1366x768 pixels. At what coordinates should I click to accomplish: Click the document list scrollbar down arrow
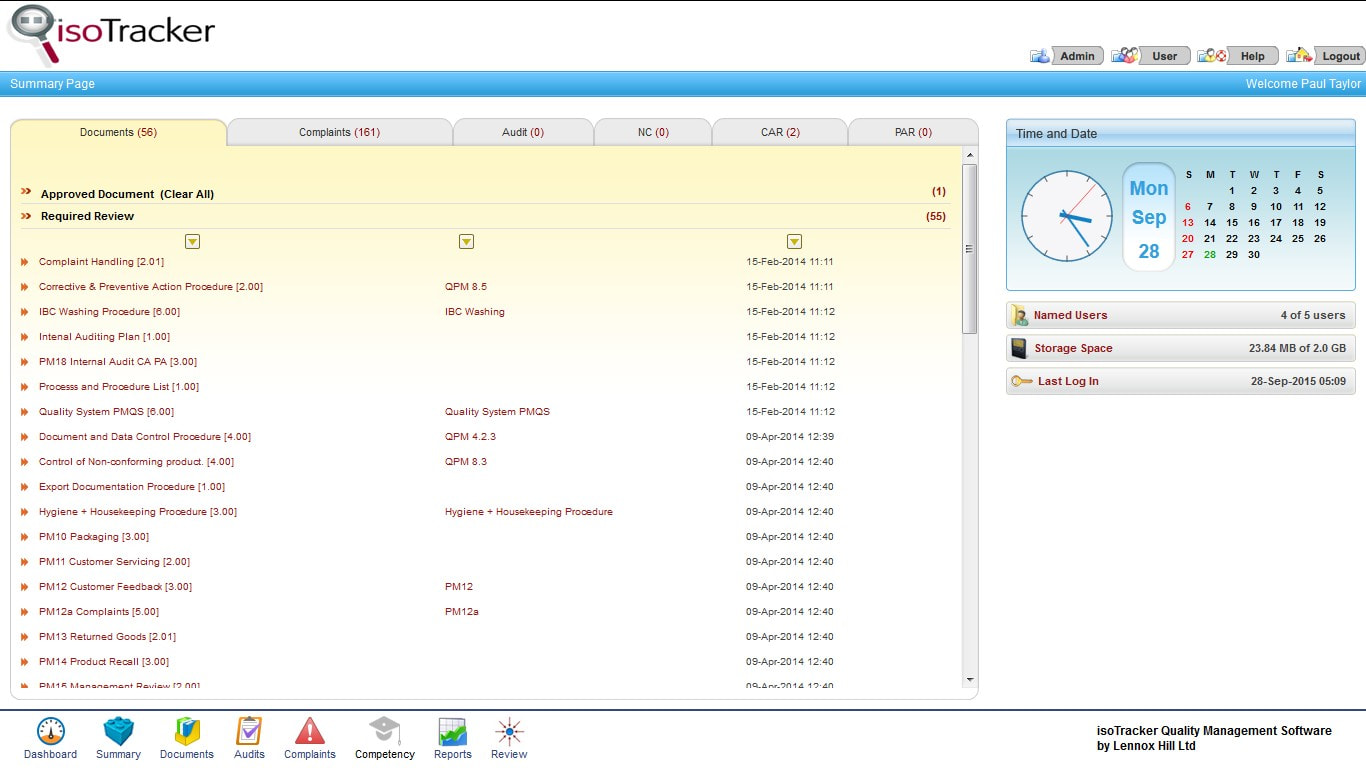pyautogui.click(x=969, y=679)
